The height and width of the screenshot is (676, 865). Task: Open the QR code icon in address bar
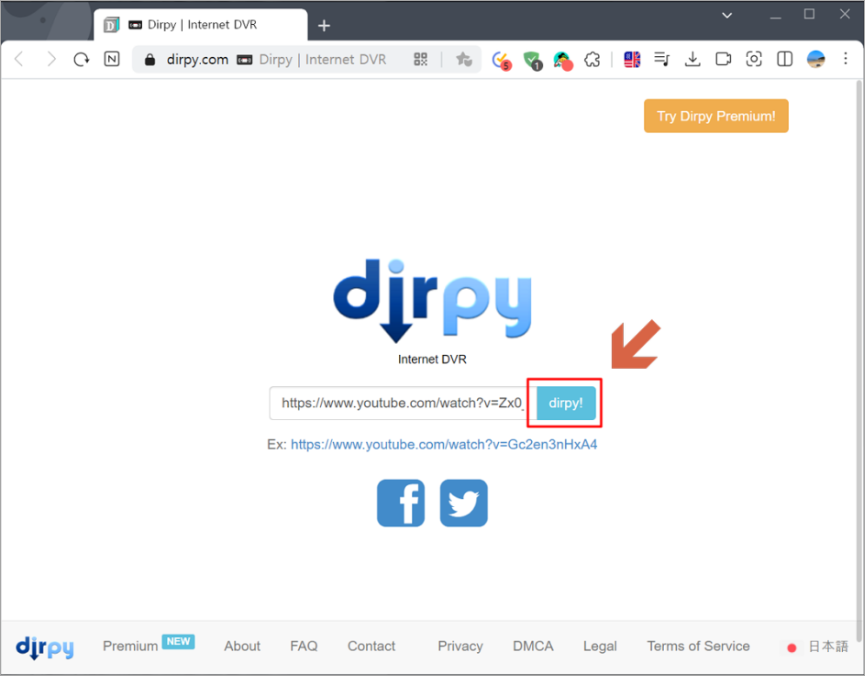[420, 59]
